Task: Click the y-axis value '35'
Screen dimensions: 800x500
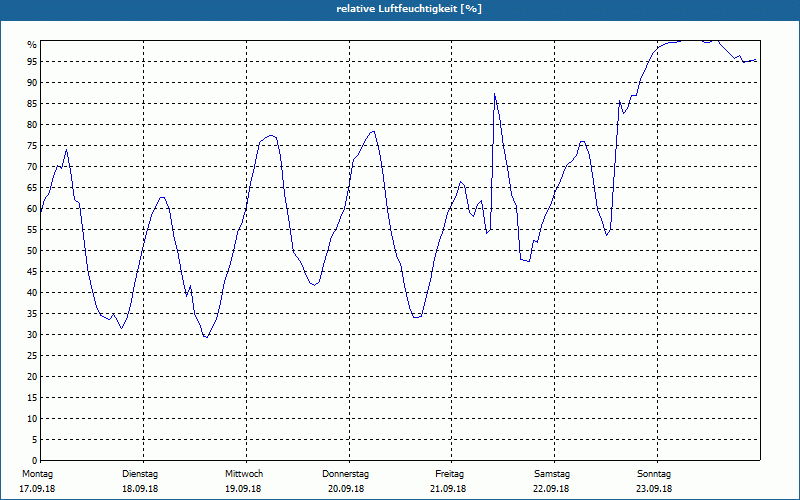Action: click(32, 314)
